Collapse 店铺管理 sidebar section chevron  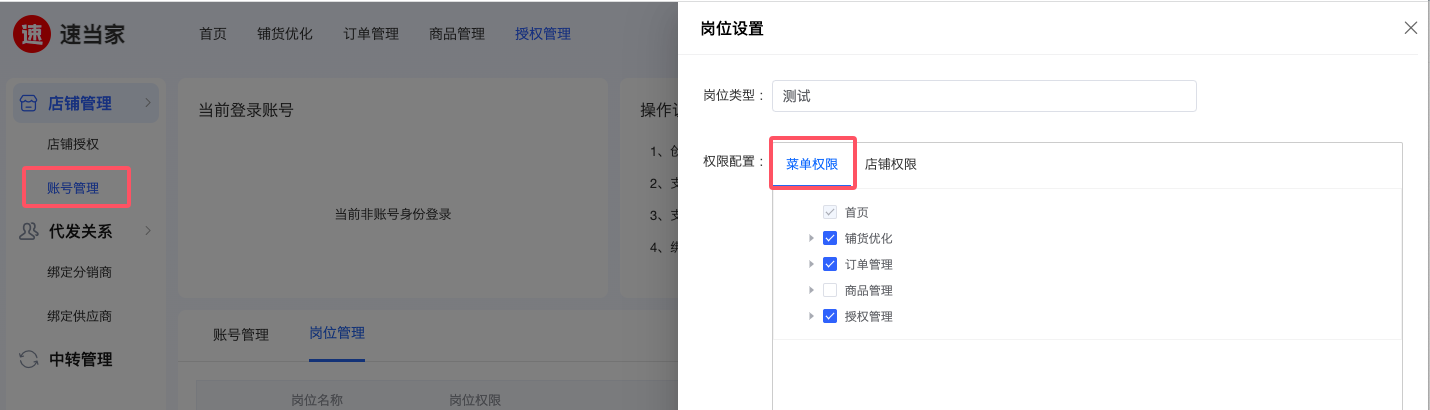point(148,103)
